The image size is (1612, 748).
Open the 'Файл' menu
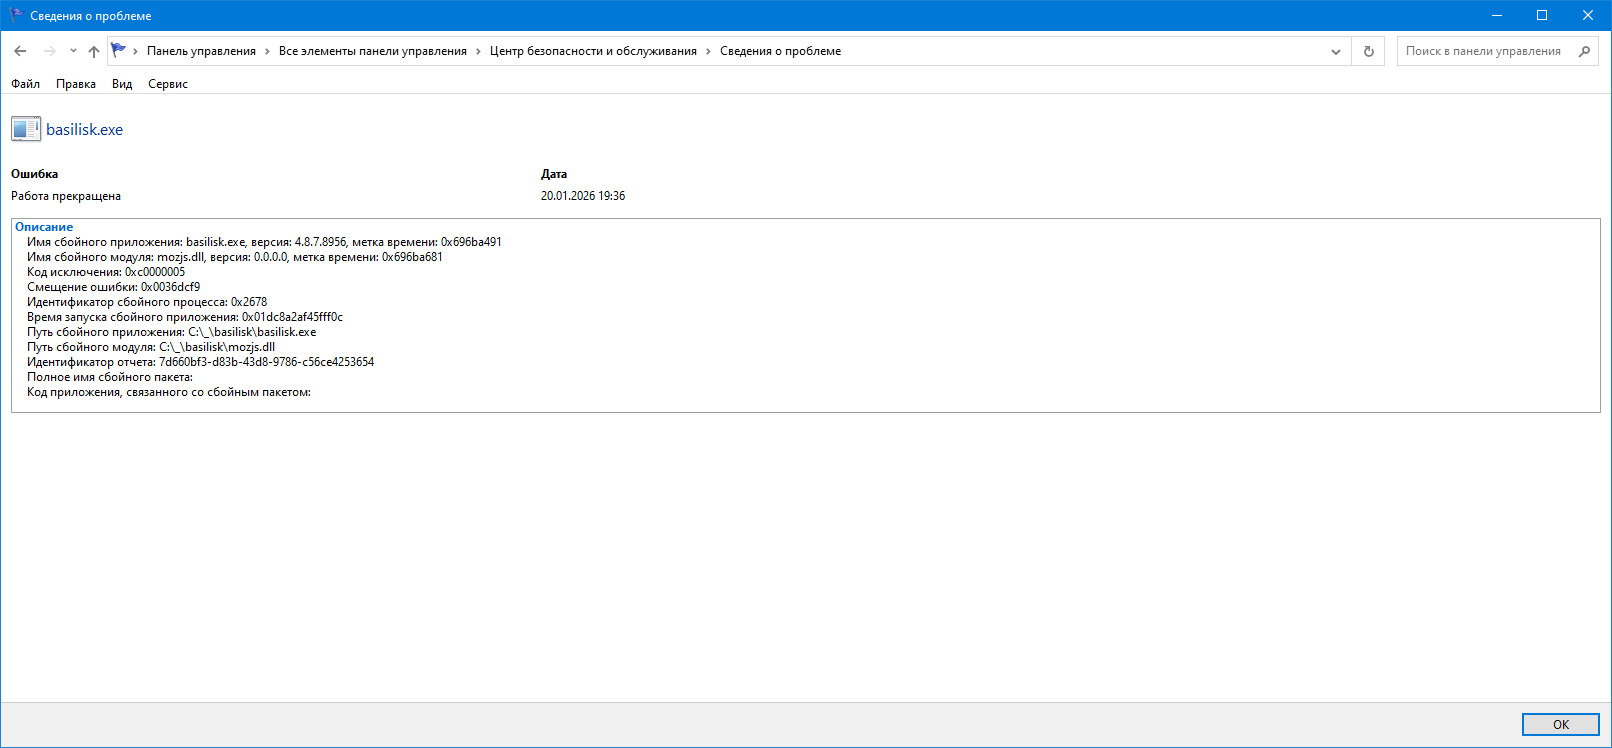tap(25, 84)
